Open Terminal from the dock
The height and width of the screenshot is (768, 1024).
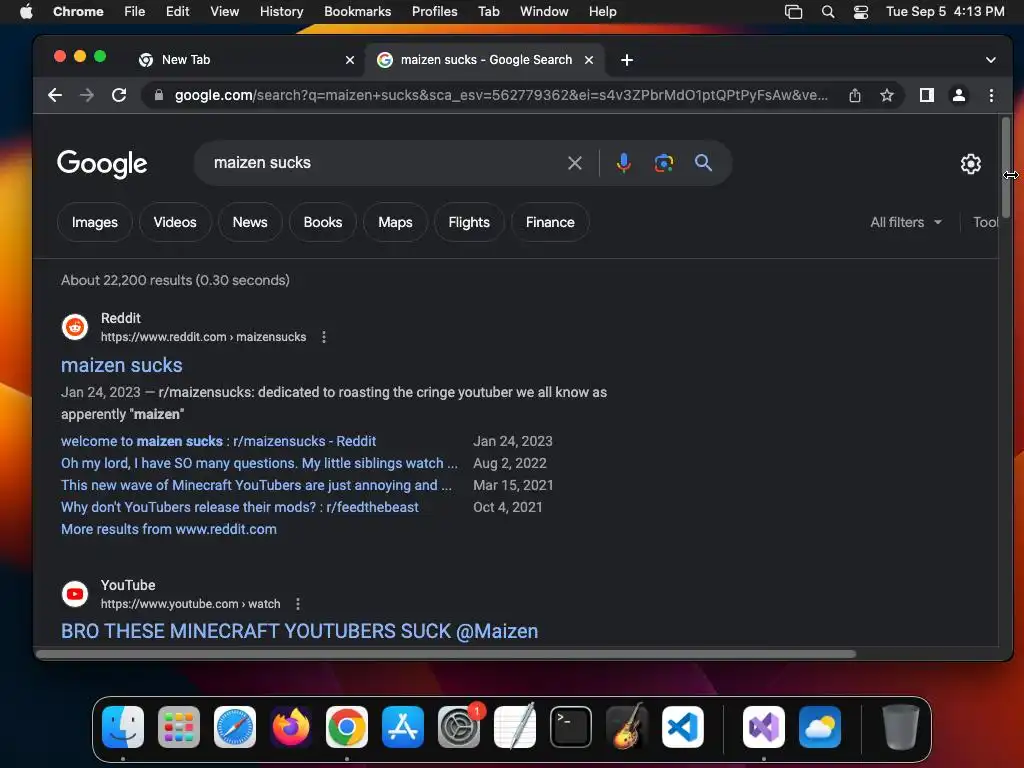(x=571, y=727)
